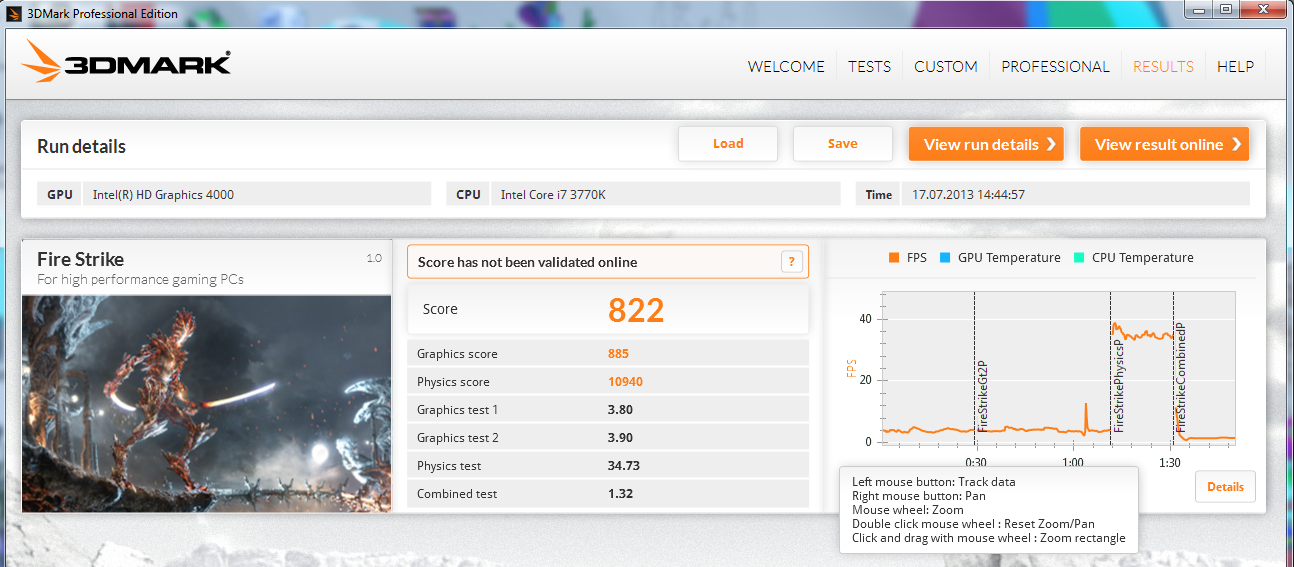Click the Fire Strike screenshot thumbnail
The image size is (1294, 567).
pyautogui.click(x=206, y=403)
